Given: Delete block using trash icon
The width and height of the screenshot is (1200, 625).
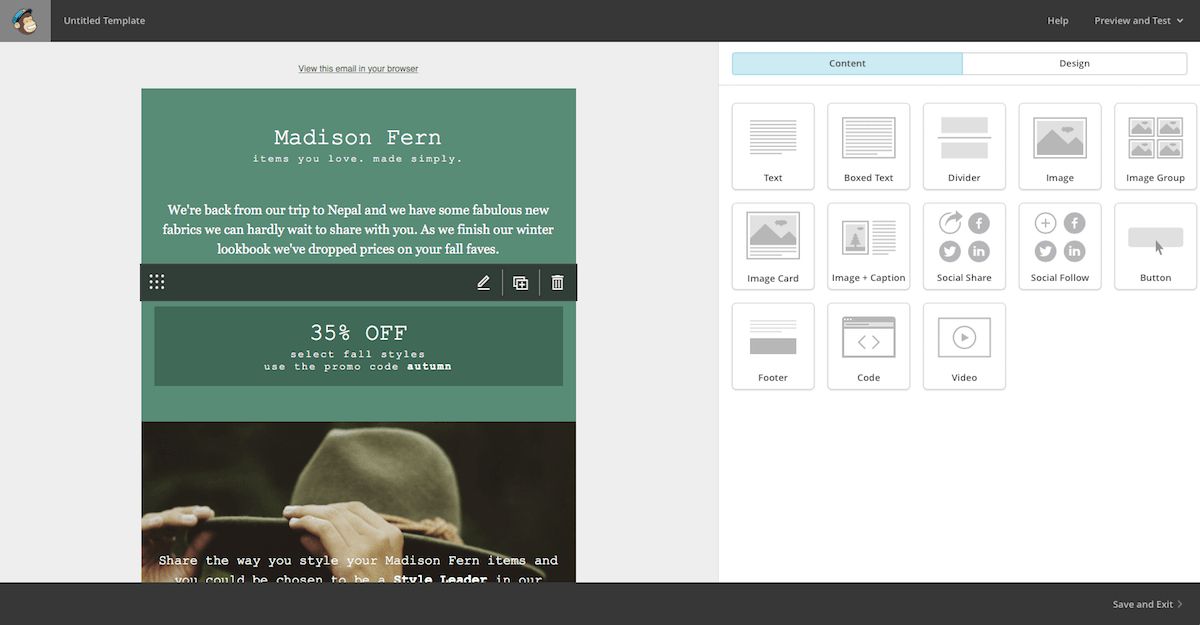Looking at the screenshot, I should 558,283.
